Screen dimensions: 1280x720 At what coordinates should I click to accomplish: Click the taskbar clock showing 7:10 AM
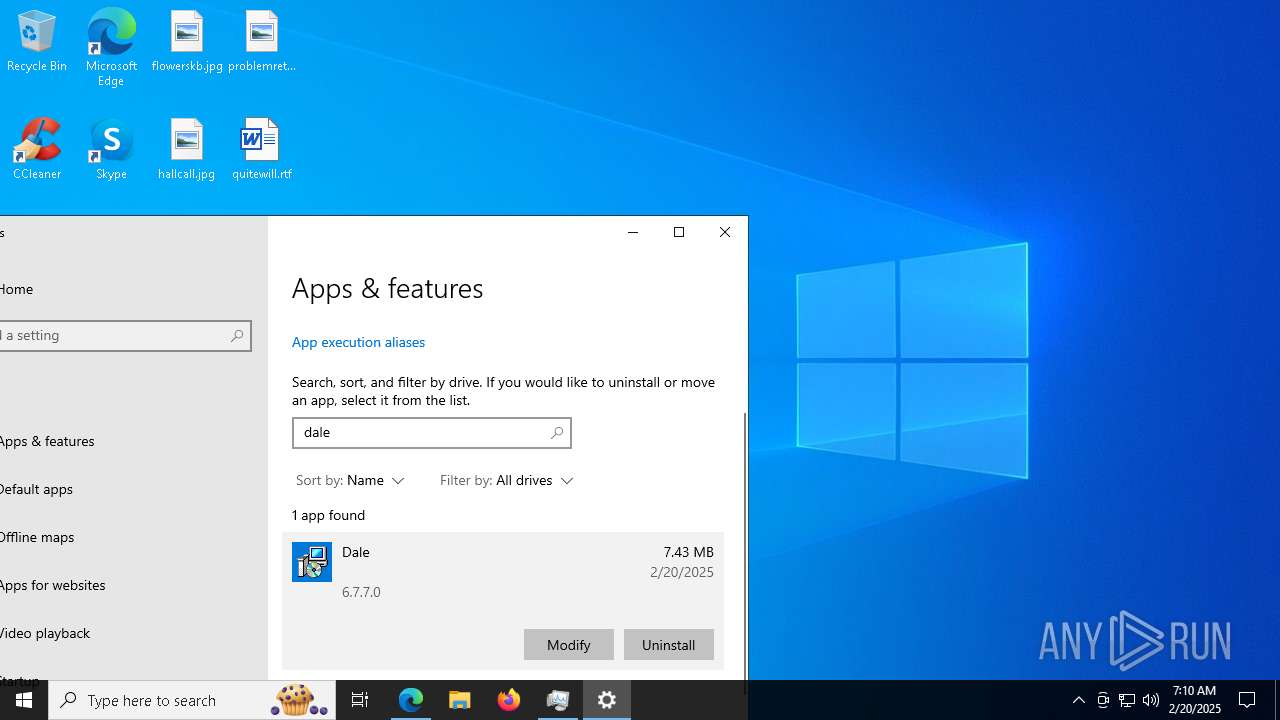pos(1194,700)
